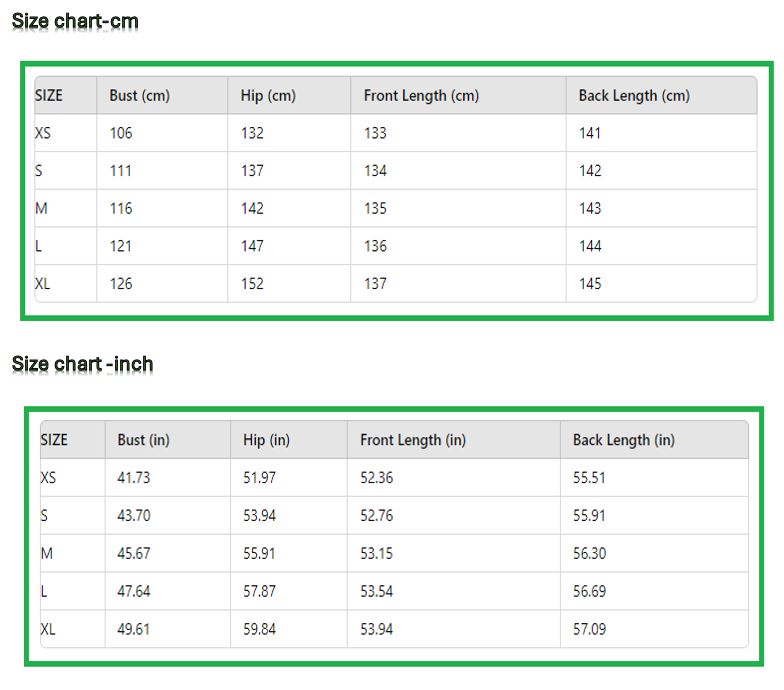This screenshot has height=690, width=784.
Task: Select the Bust (cm) column header
Action: pos(139,96)
